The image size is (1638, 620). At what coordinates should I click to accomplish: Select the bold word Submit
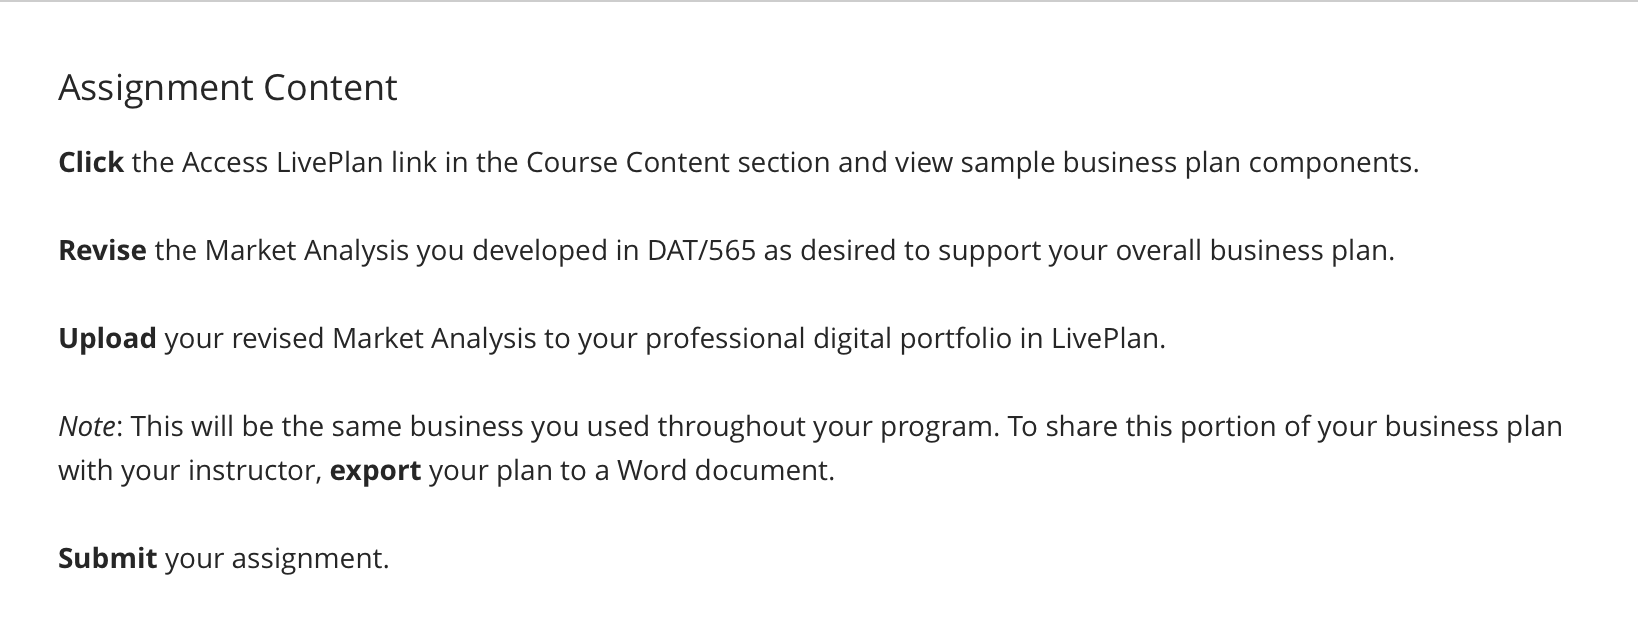pos(107,558)
